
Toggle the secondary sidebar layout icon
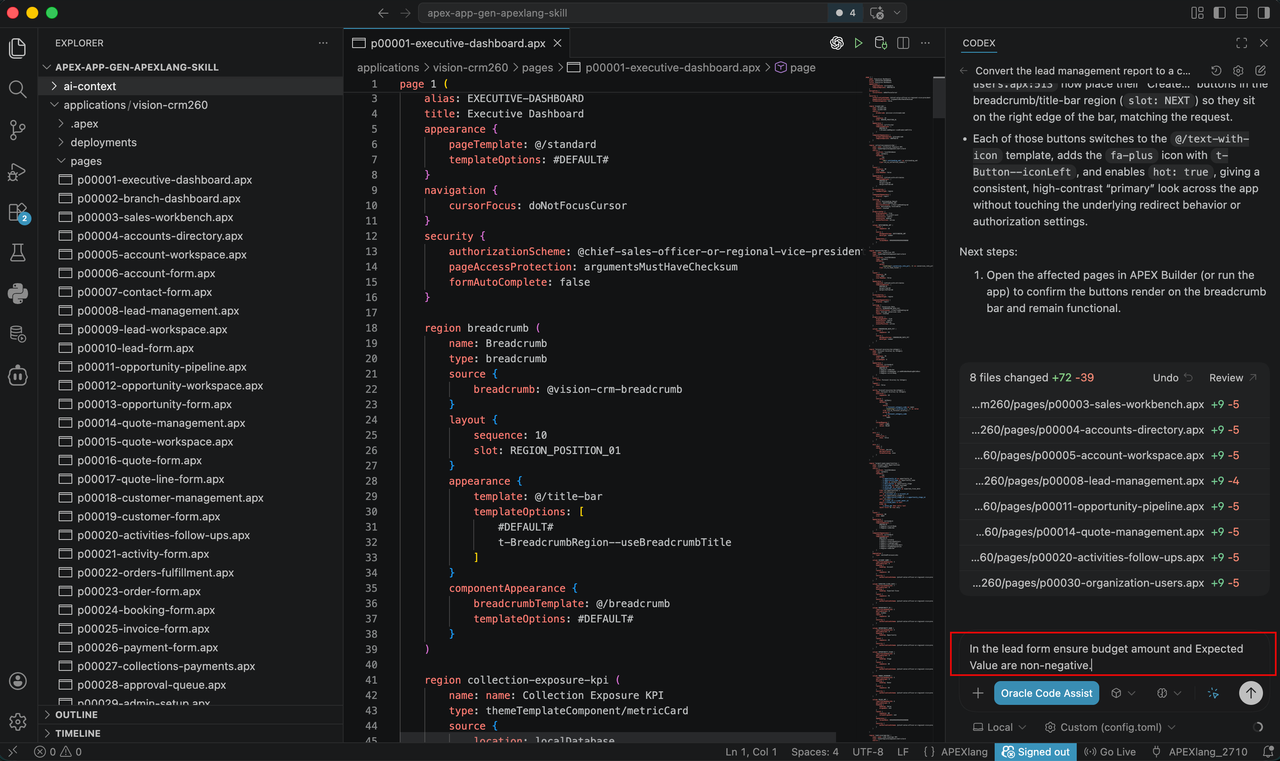coord(1264,13)
